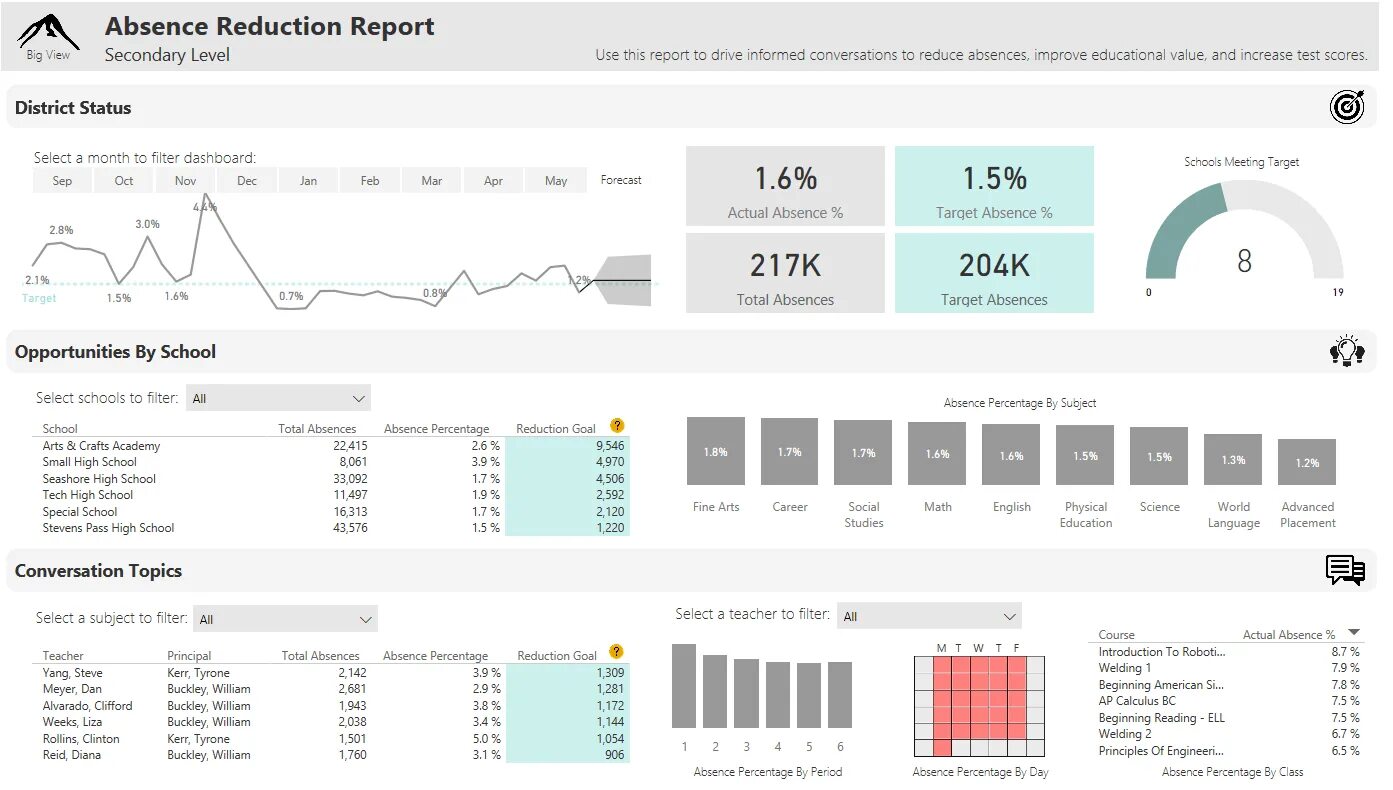Click the English 1.6% bar
Screen dimensions: 1393x790
[x=1011, y=455]
